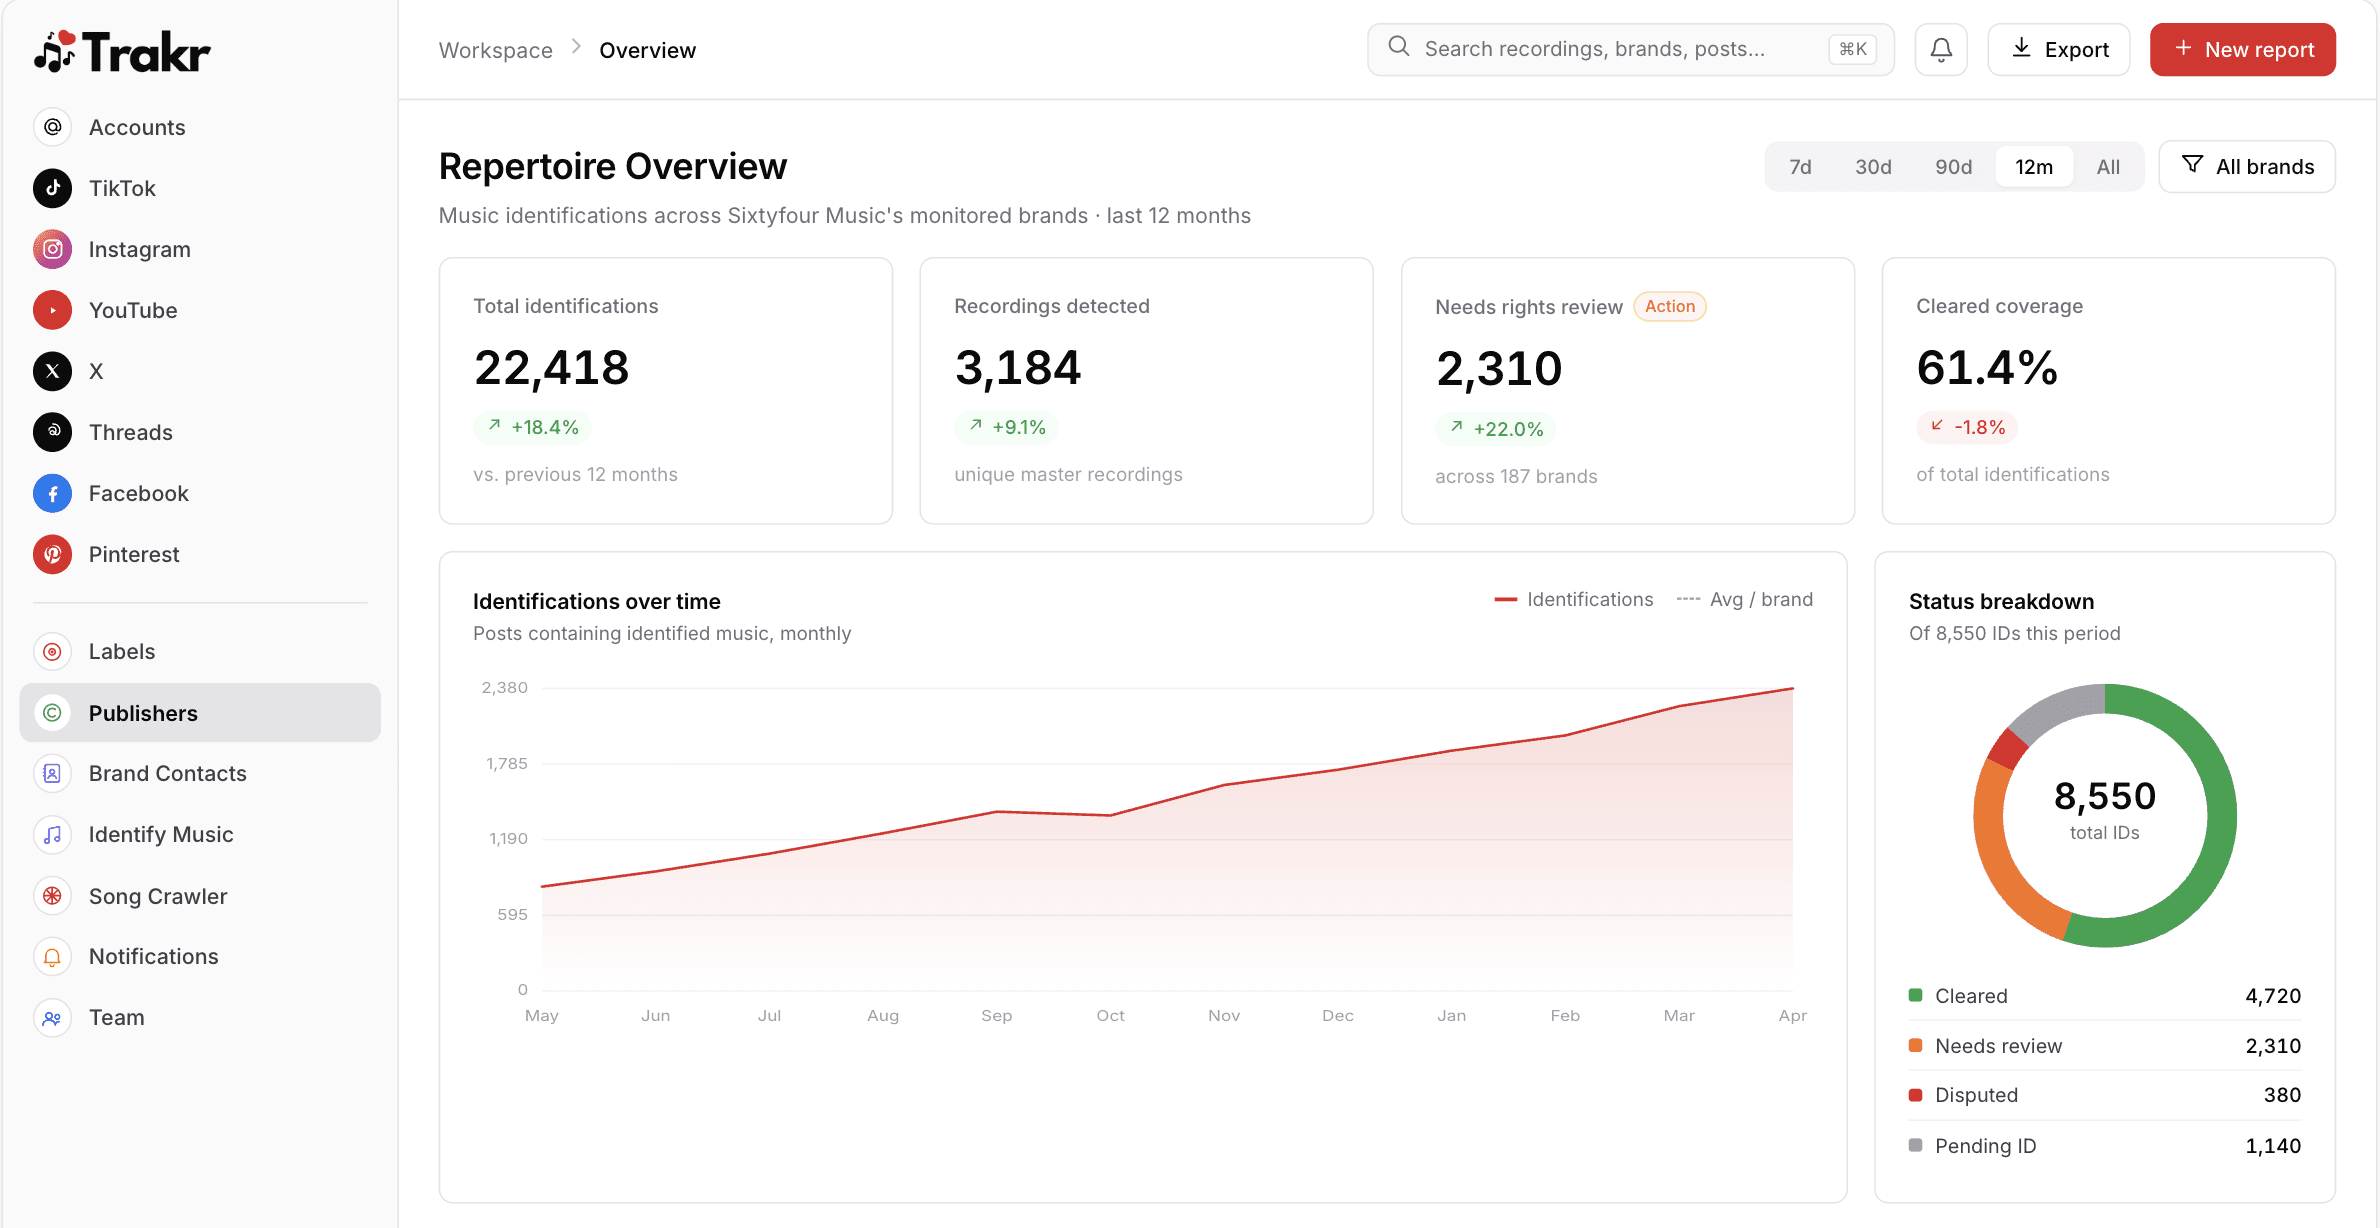Open the TikTok accounts section

[x=121, y=188]
